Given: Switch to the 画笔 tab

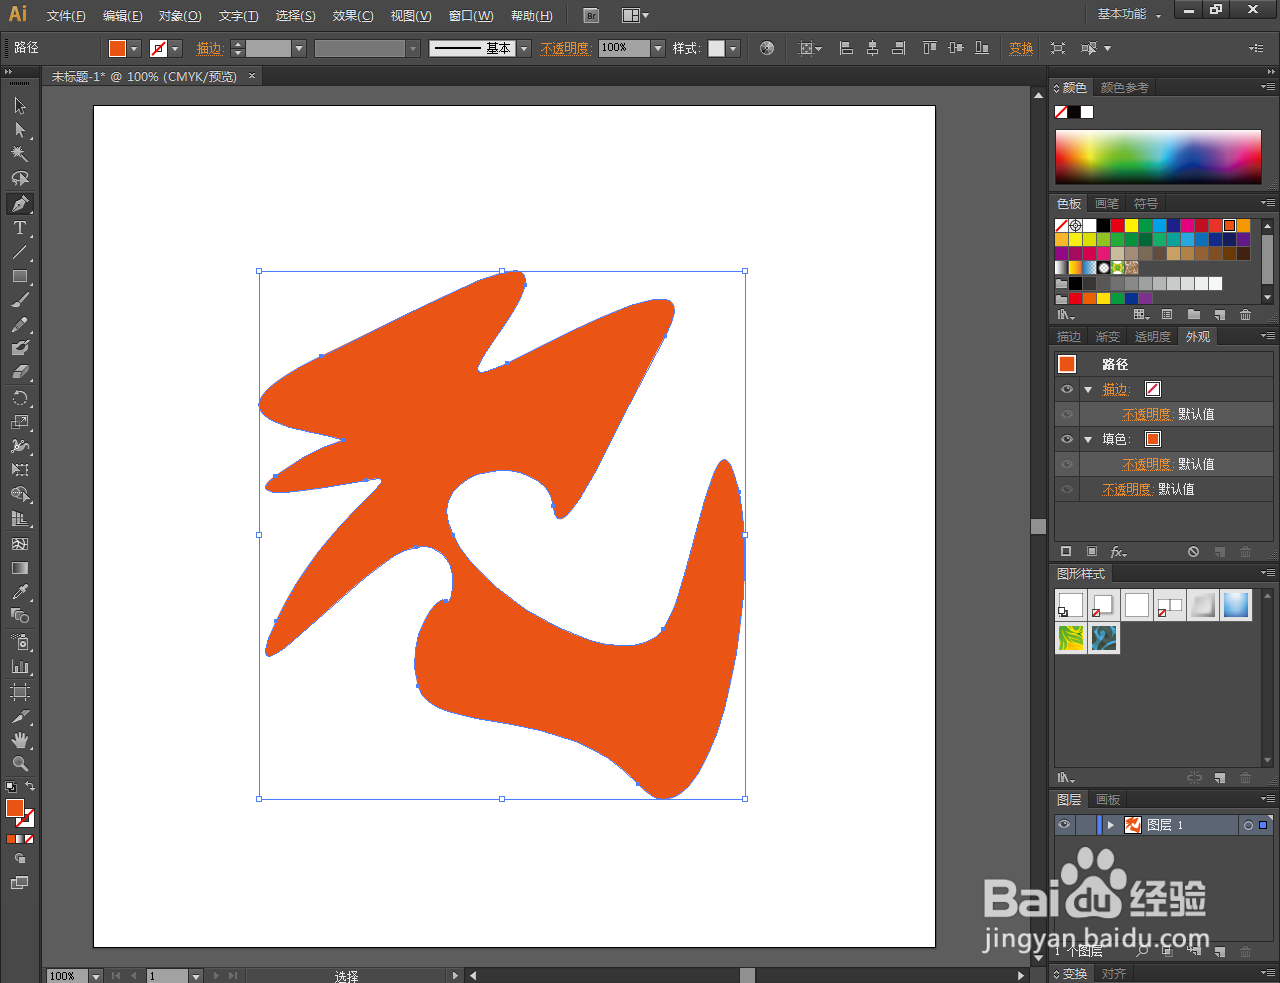Looking at the screenshot, I should click(1106, 203).
